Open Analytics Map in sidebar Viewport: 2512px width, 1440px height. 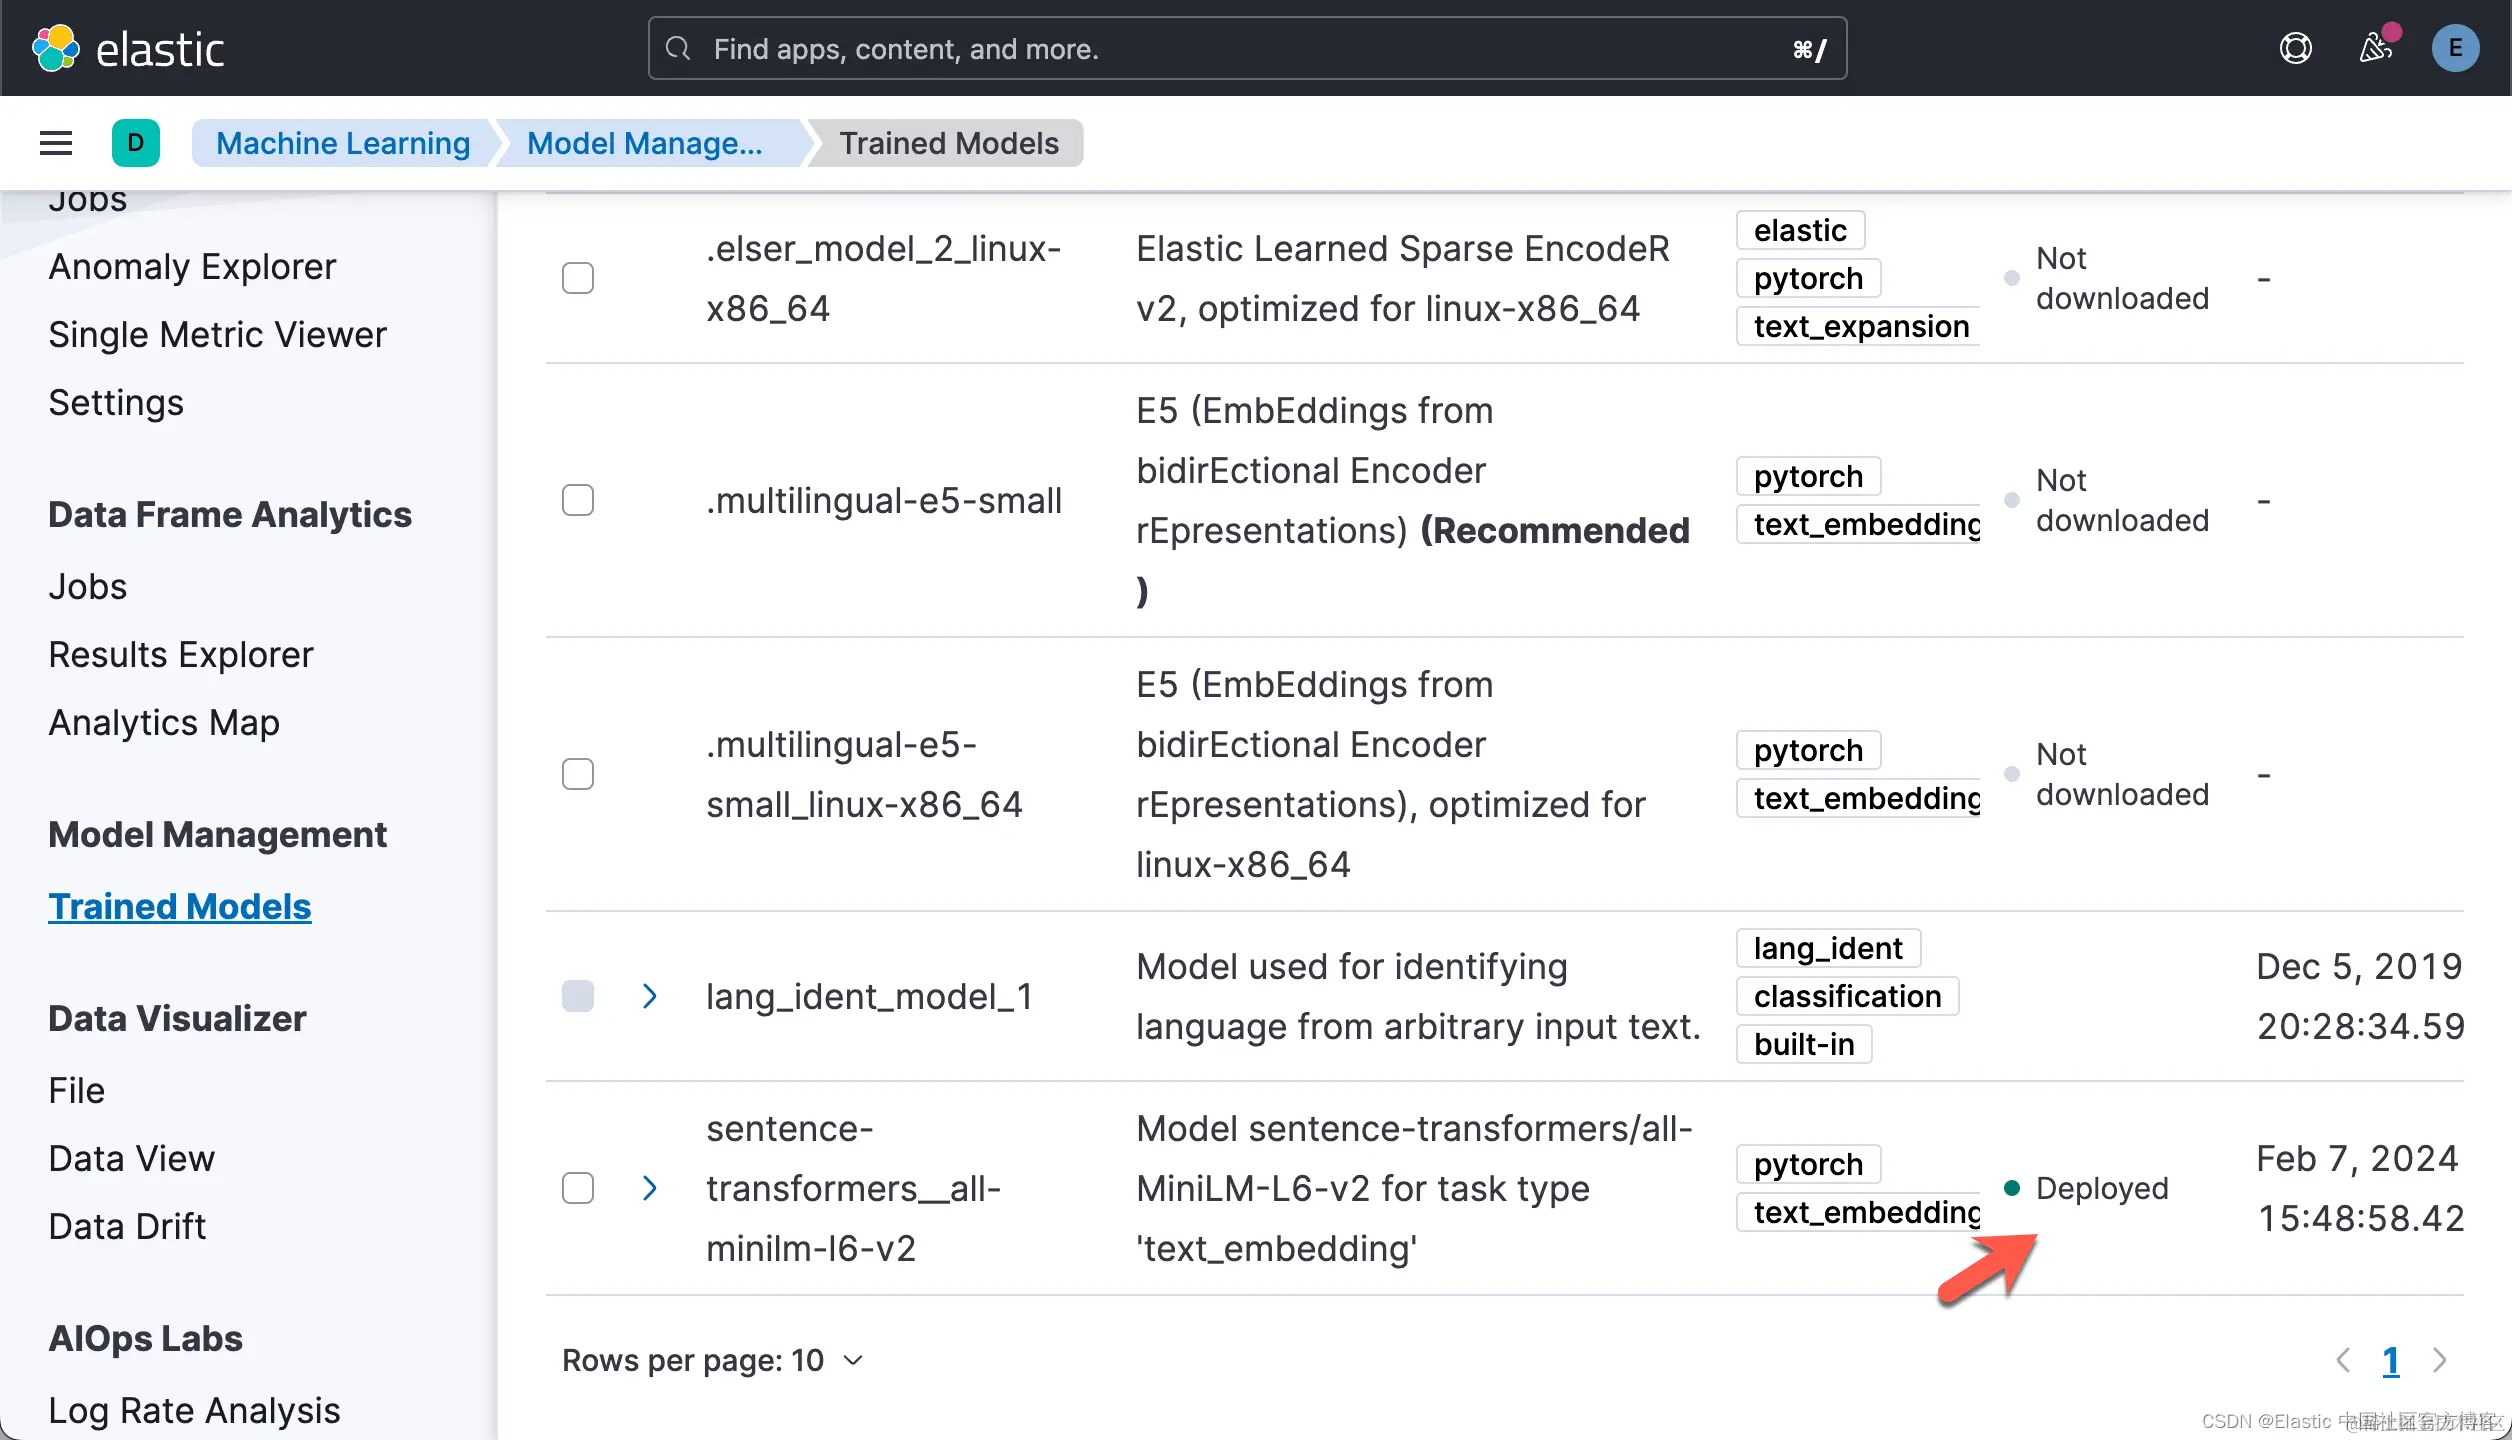(164, 722)
